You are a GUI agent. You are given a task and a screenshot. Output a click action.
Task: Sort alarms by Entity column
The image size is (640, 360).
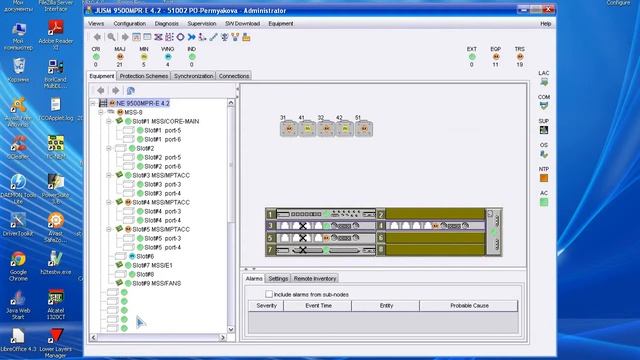tap(386, 306)
